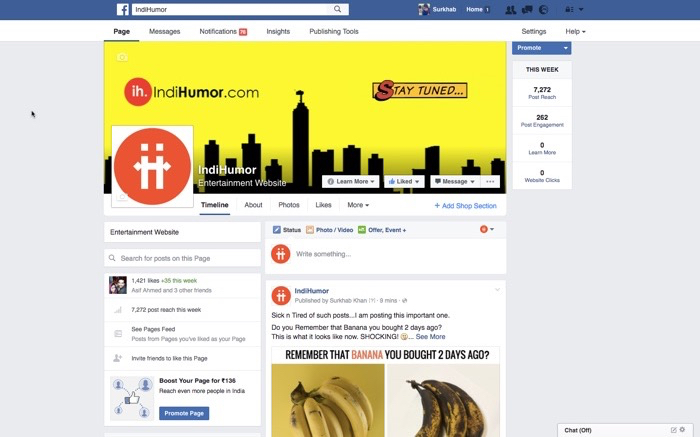The height and width of the screenshot is (437, 700).
Task: Expand the Promote dropdown arrow
Action: click(566, 48)
